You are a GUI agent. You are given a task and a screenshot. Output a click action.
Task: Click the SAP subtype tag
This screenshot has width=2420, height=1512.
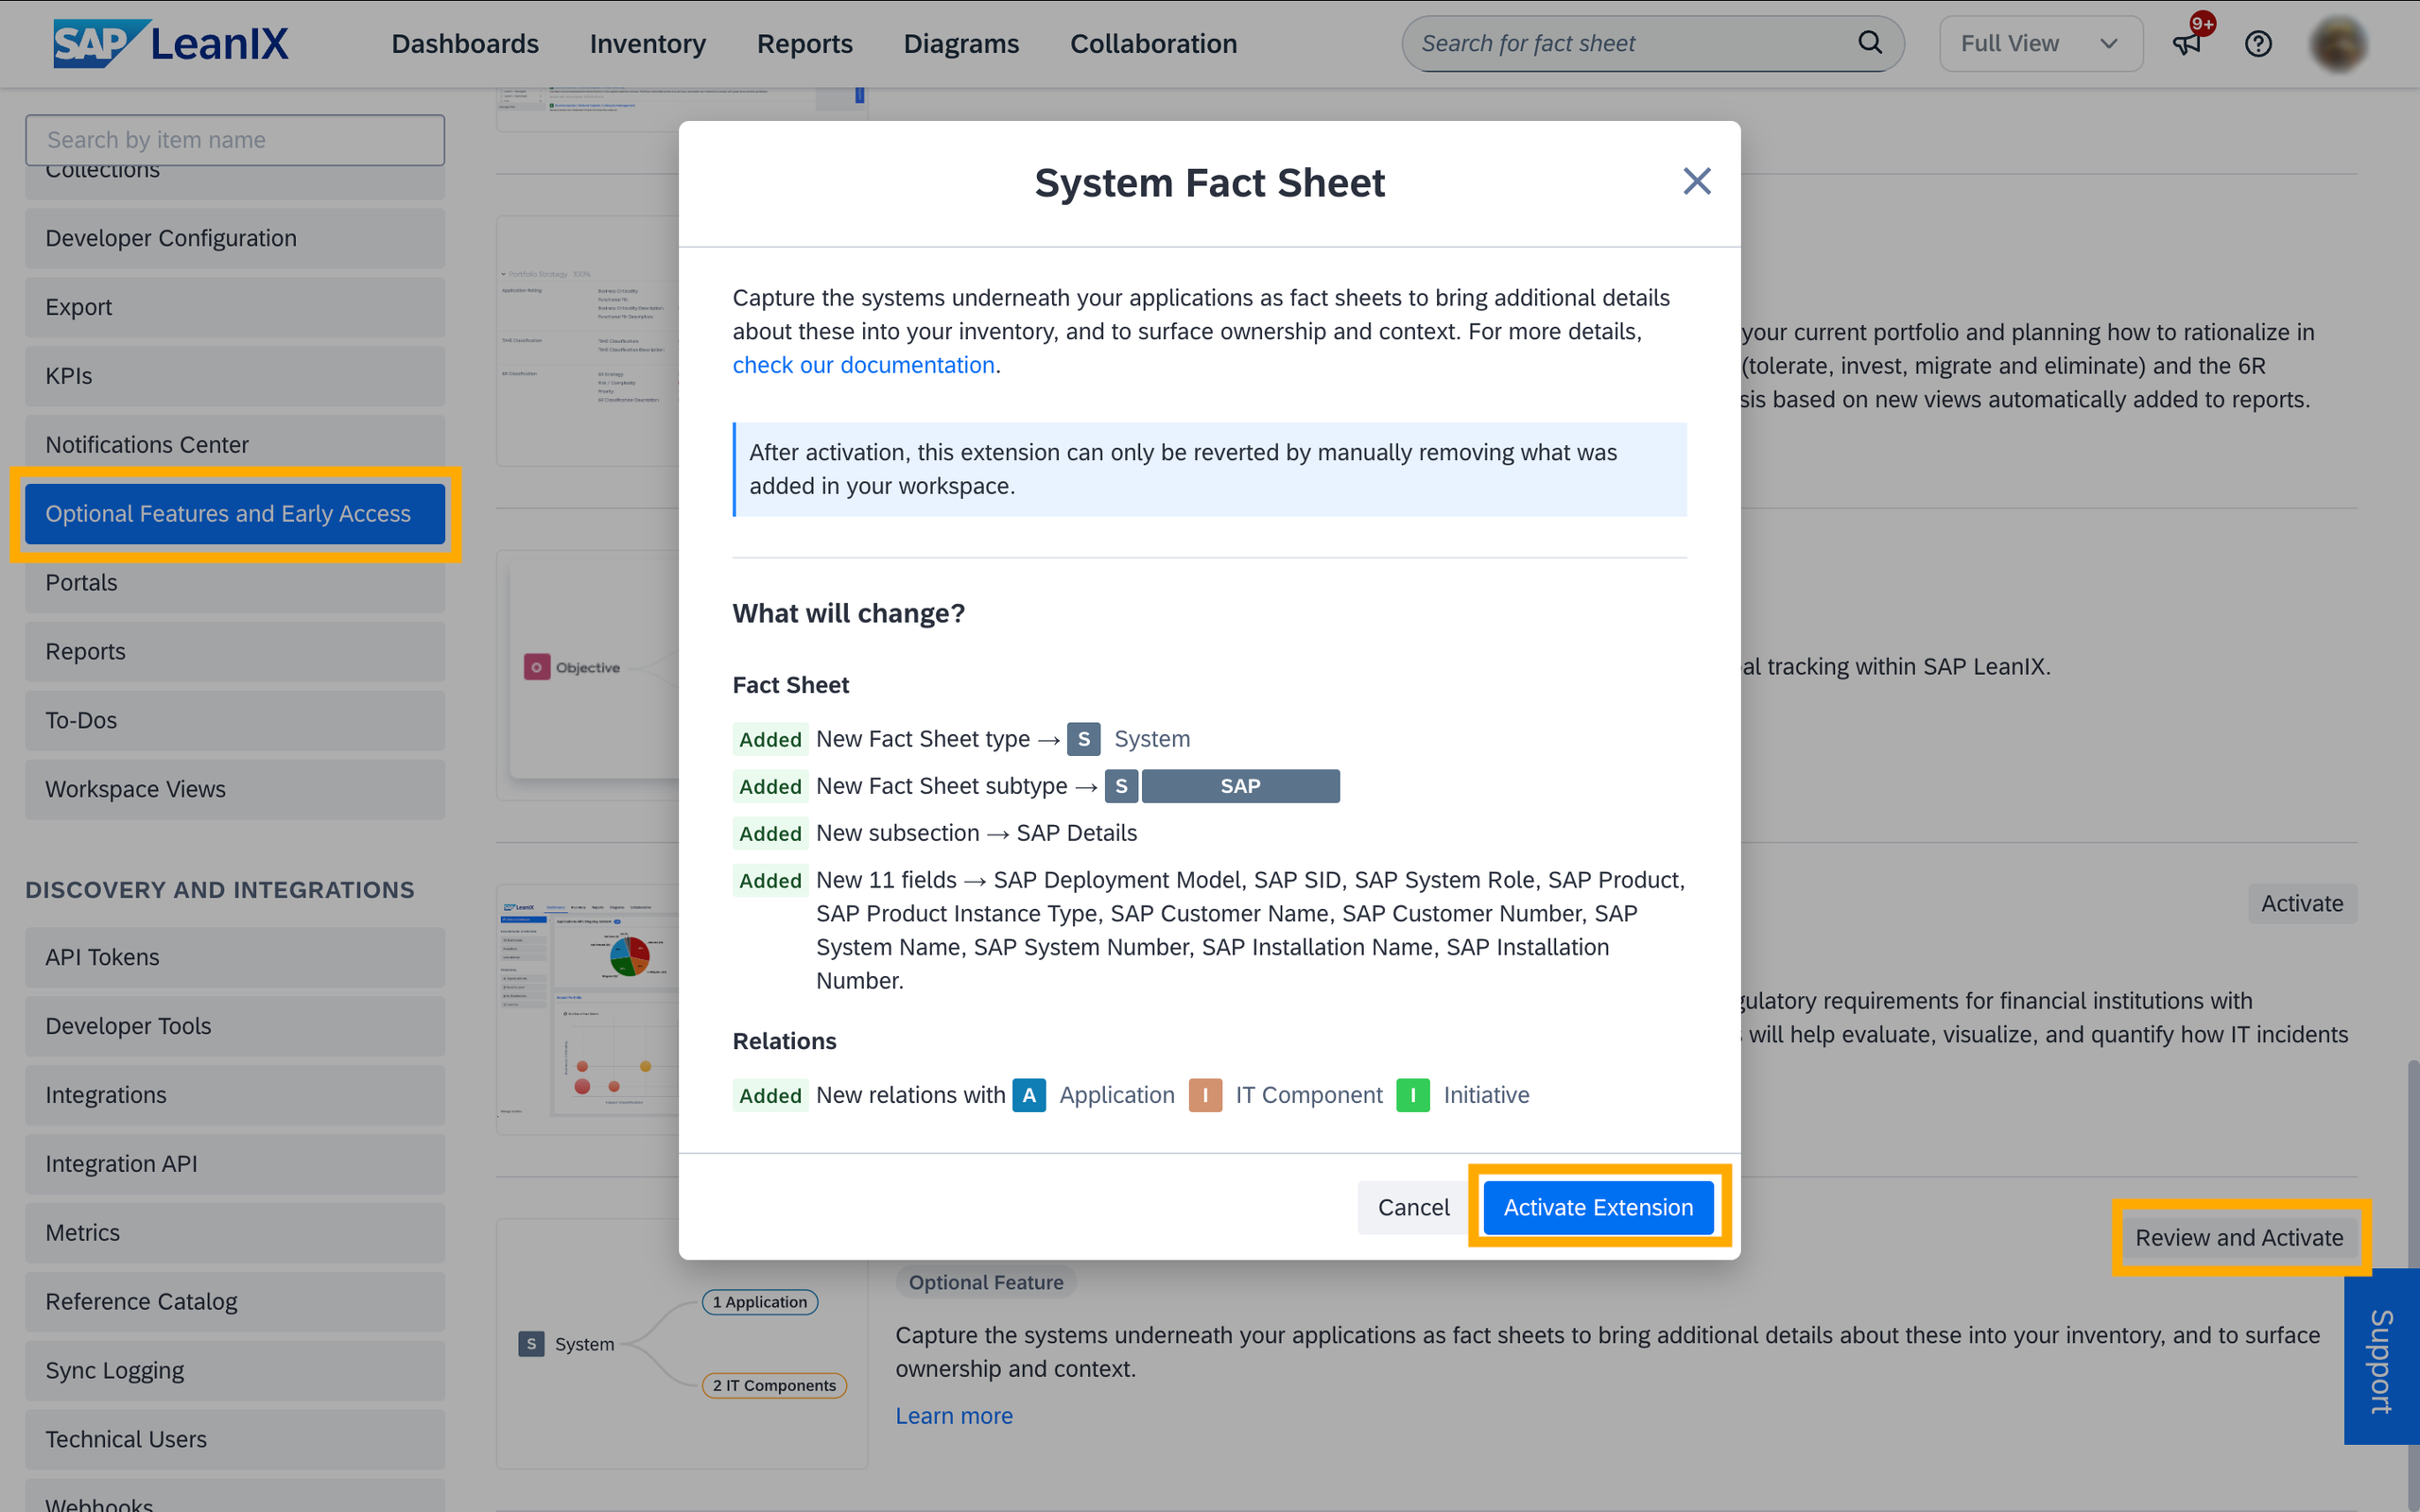tap(1240, 786)
